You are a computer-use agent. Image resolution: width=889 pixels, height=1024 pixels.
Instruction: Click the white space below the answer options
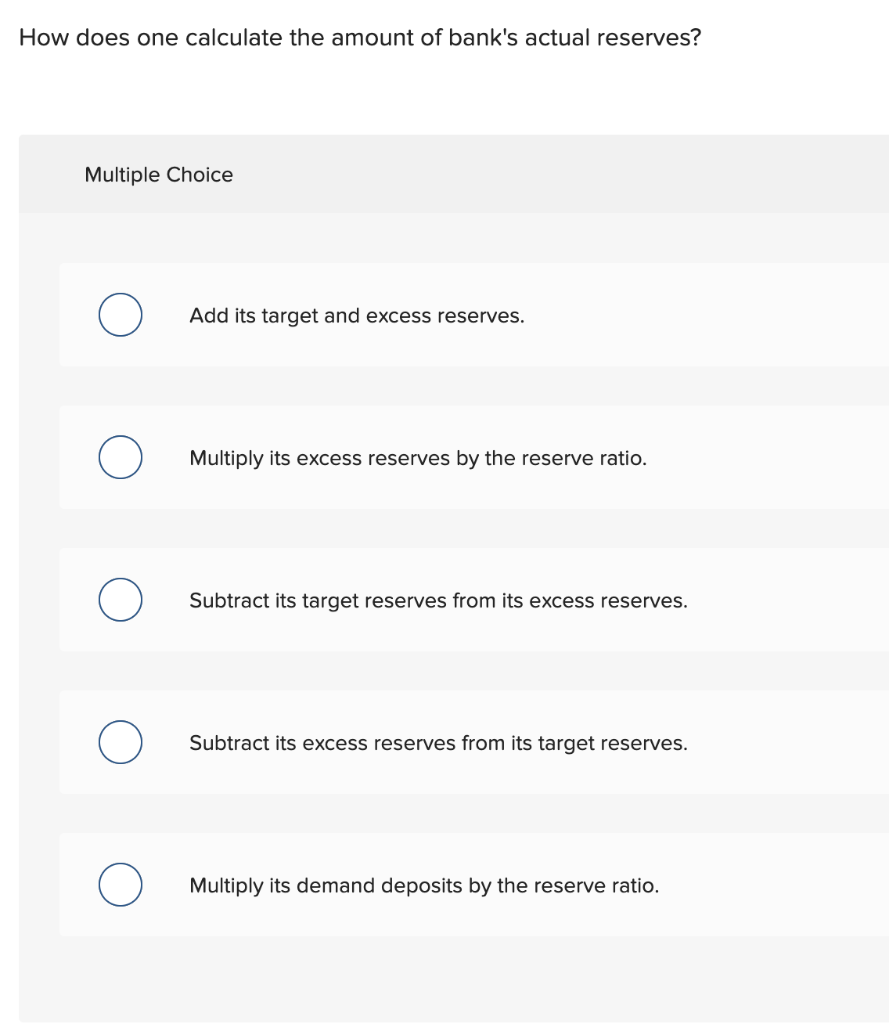point(450,975)
